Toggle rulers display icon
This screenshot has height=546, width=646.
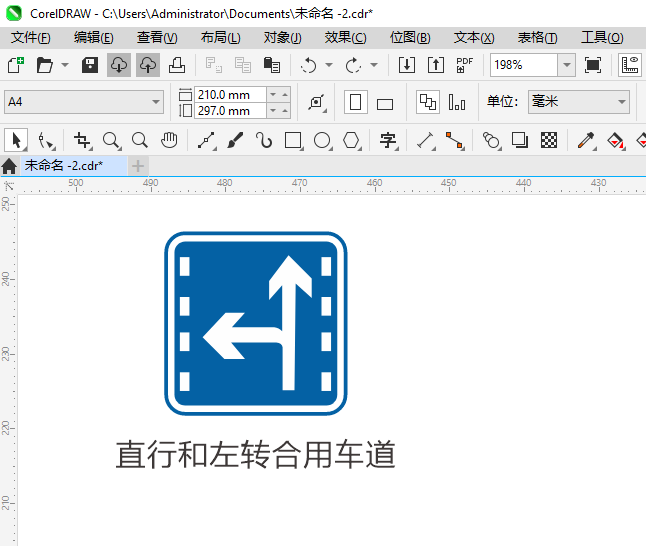[x=630, y=65]
